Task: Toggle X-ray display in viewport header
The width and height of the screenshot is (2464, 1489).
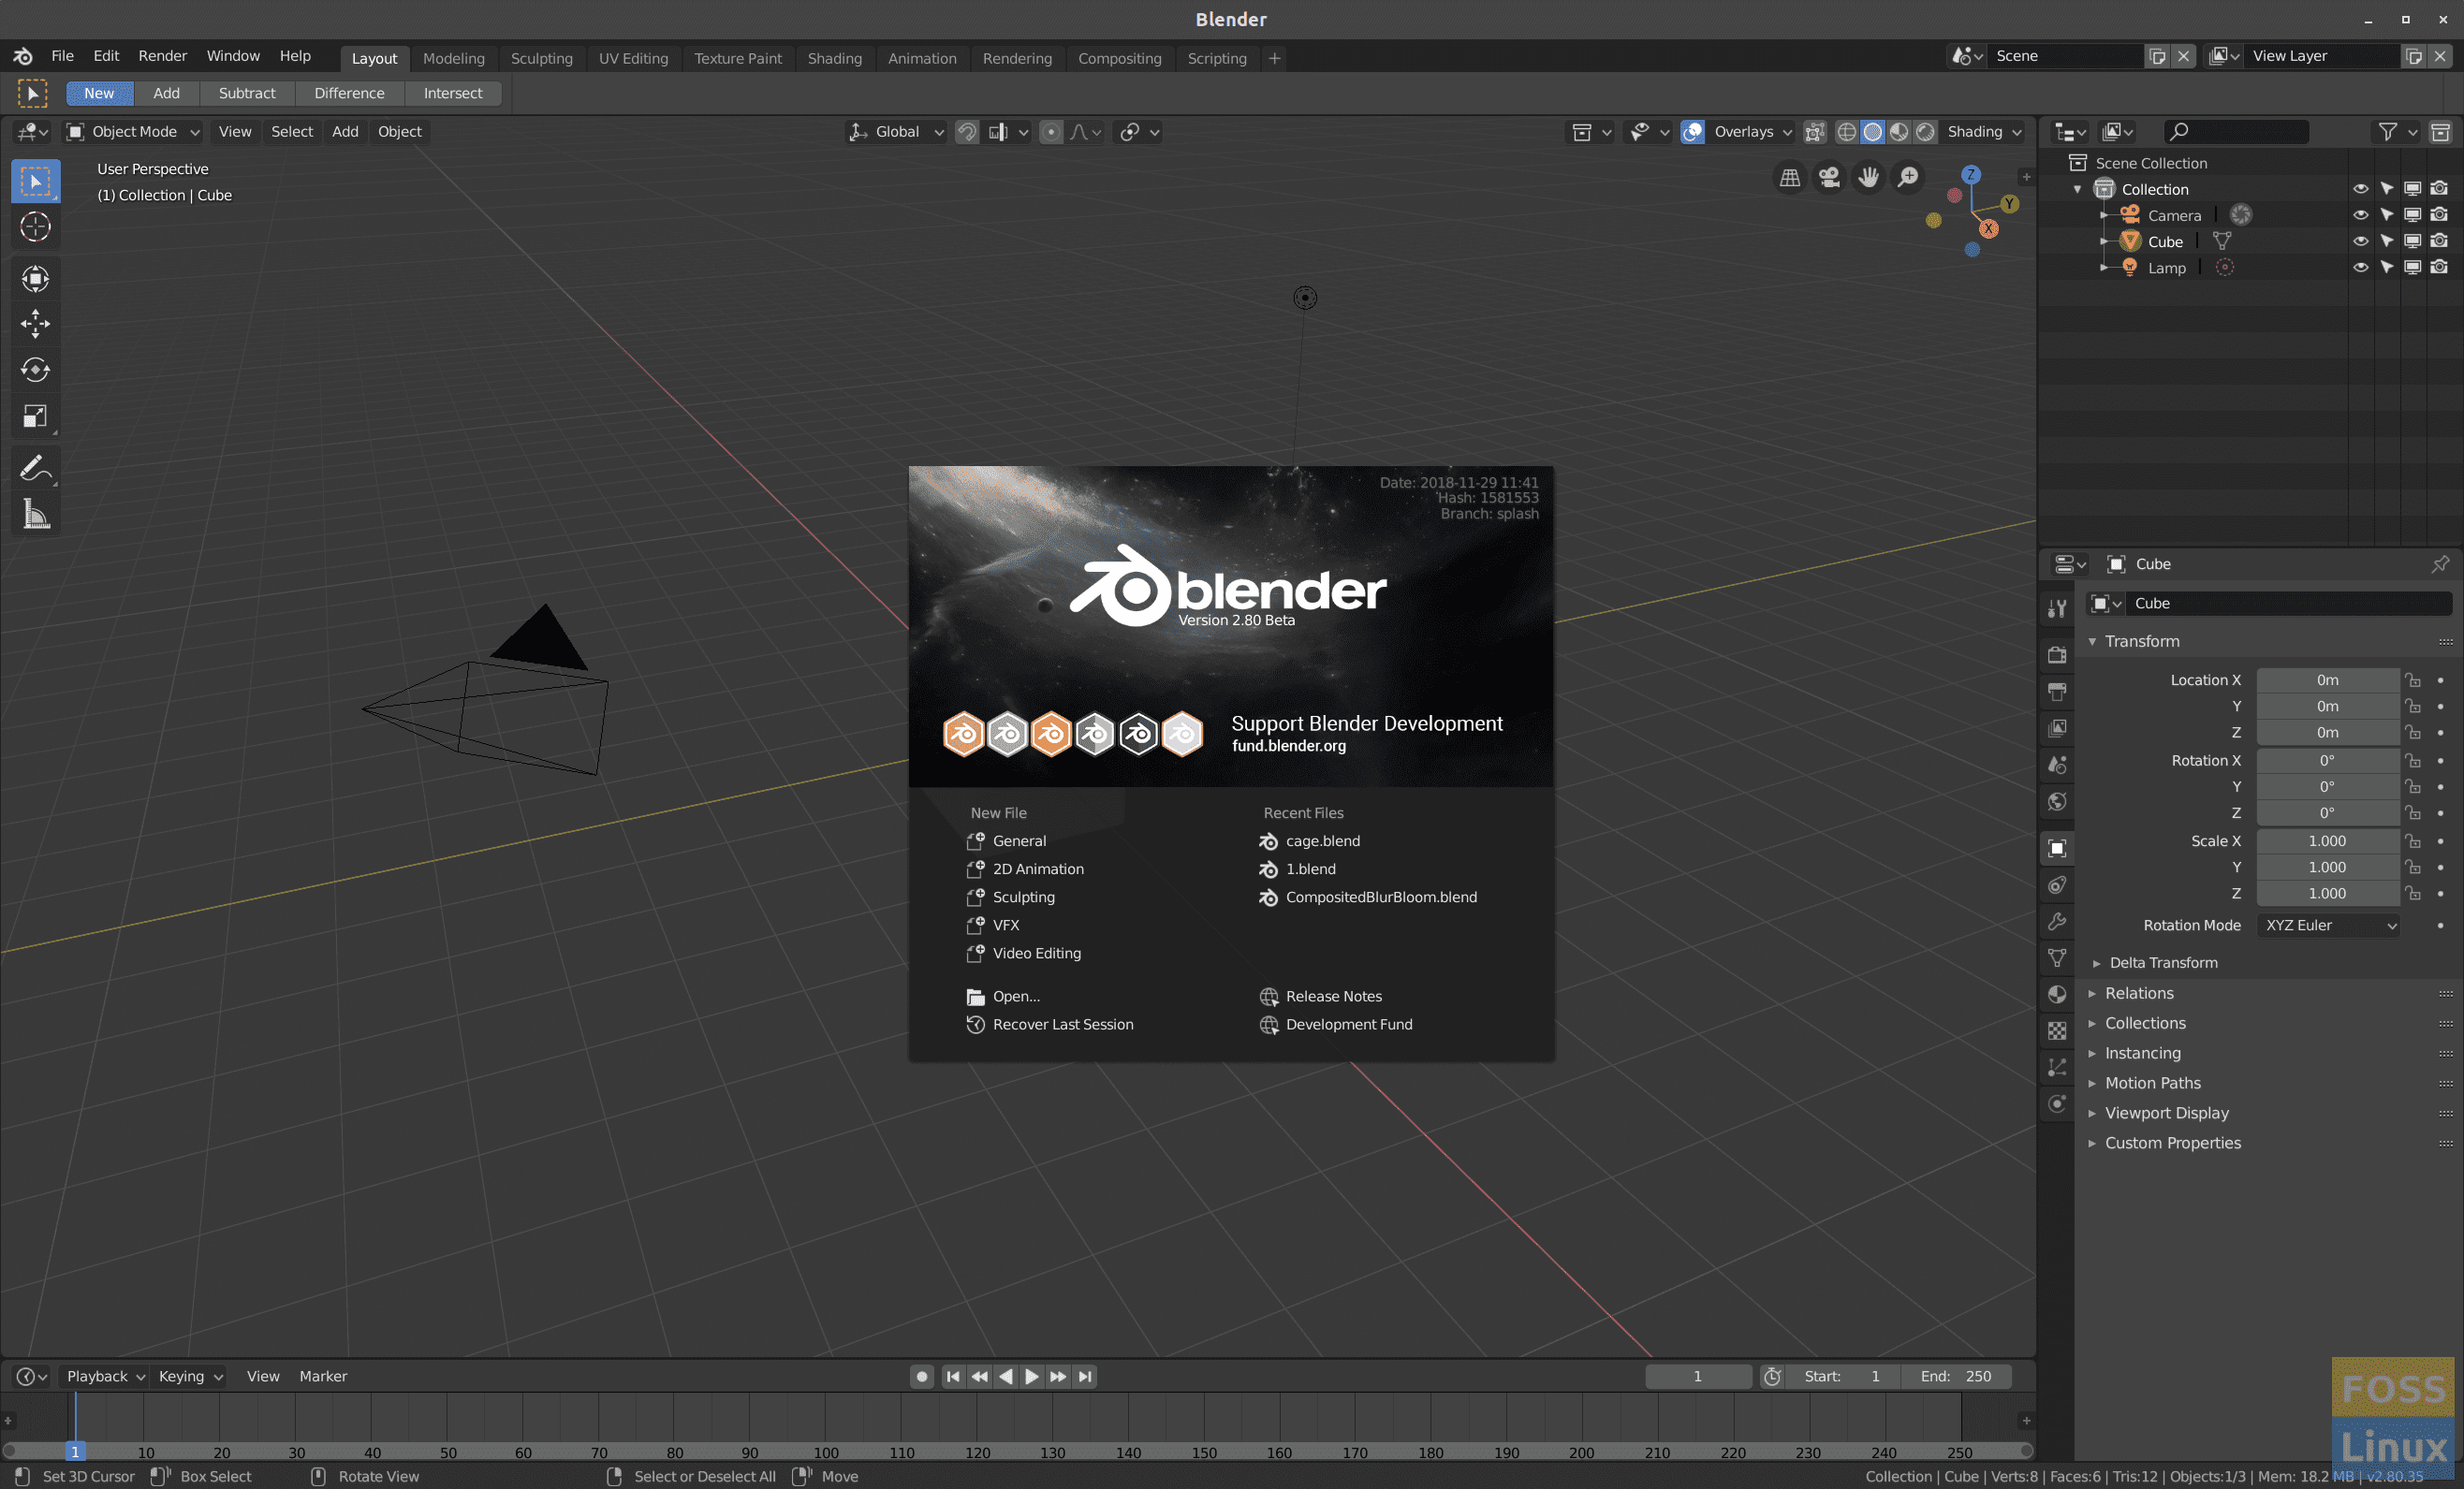Action: coord(1814,132)
